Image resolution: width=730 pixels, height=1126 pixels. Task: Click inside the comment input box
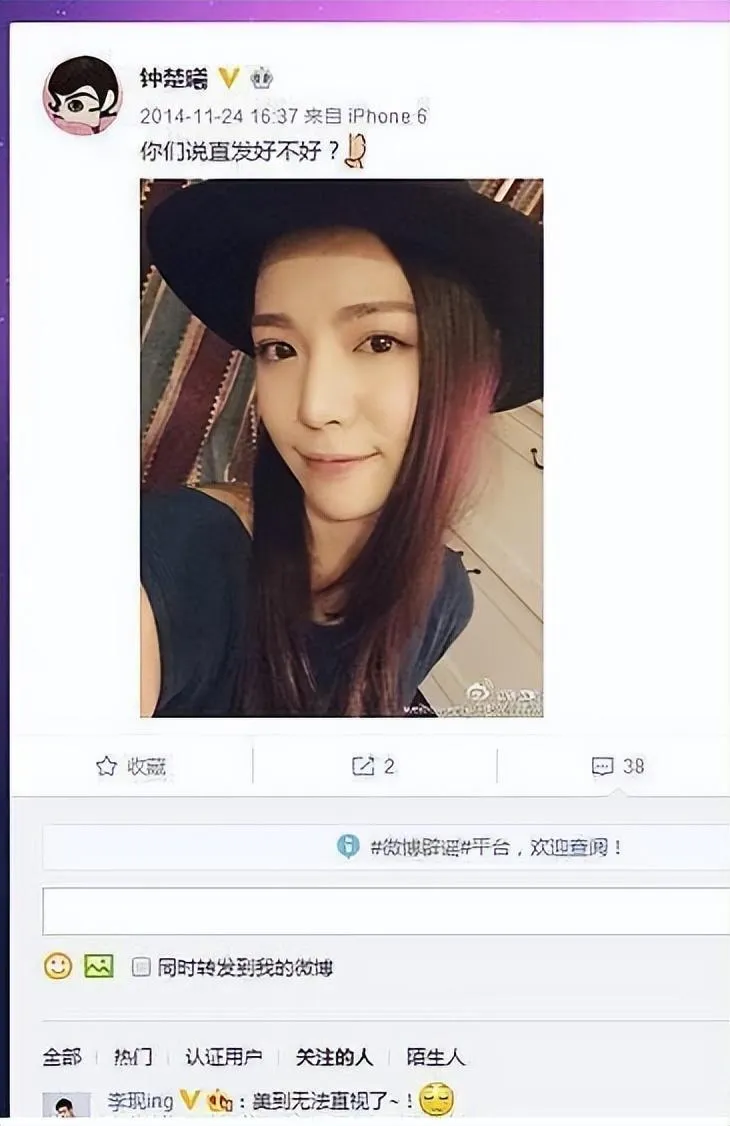(386, 911)
